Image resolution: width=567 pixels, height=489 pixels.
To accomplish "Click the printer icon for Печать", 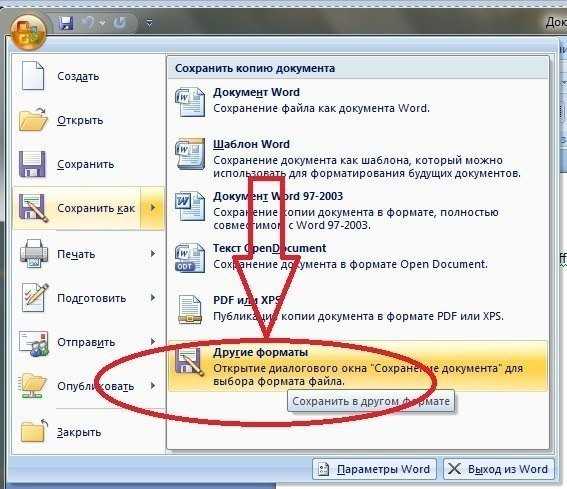I will coord(34,254).
